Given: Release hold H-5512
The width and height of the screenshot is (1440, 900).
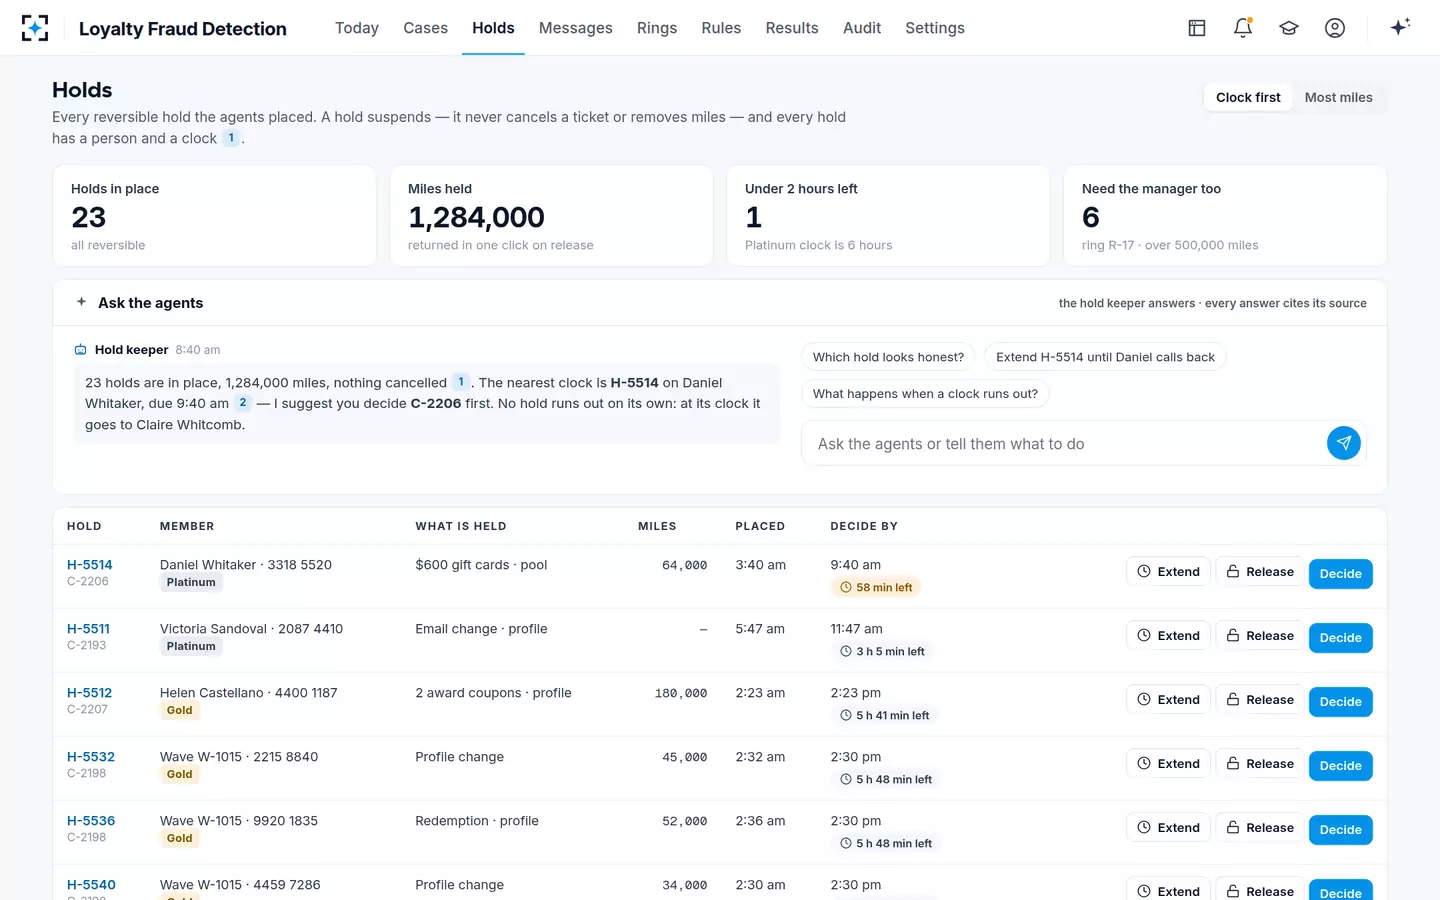Looking at the screenshot, I should [x=1260, y=700].
